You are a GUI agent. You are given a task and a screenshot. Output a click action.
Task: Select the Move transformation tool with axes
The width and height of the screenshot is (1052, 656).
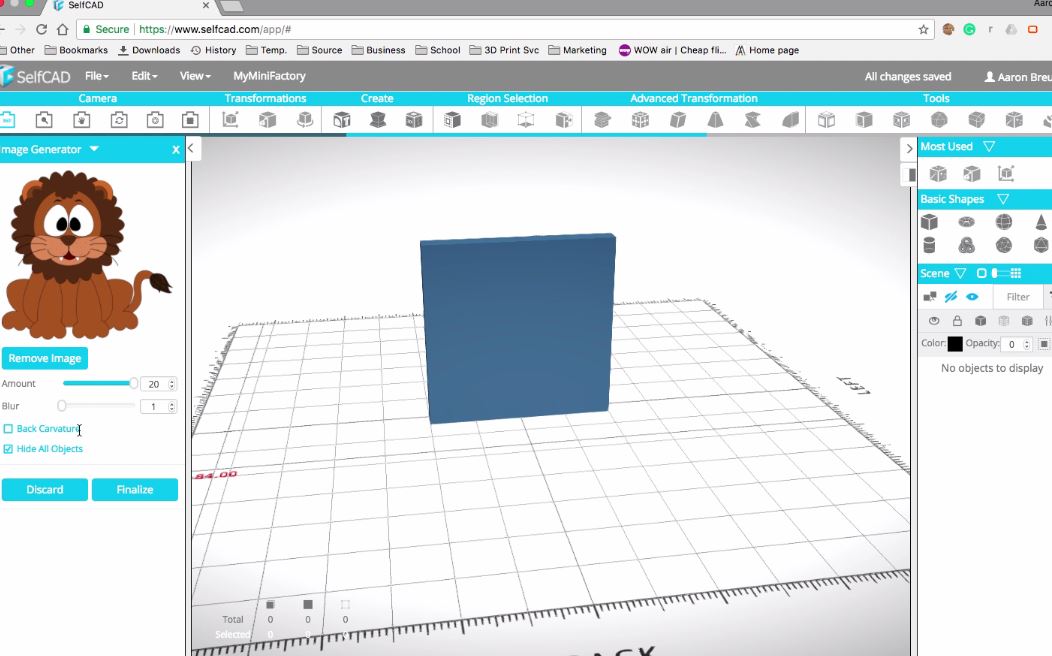230,120
